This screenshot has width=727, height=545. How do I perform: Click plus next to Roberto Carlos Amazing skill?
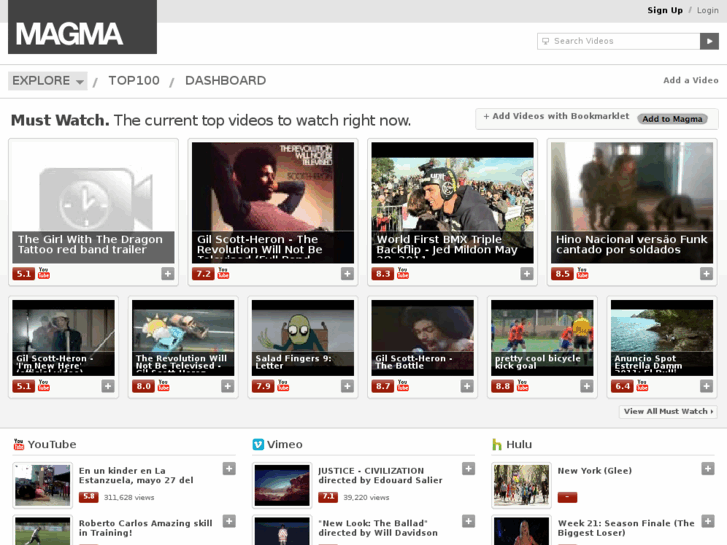coord(229,521)
